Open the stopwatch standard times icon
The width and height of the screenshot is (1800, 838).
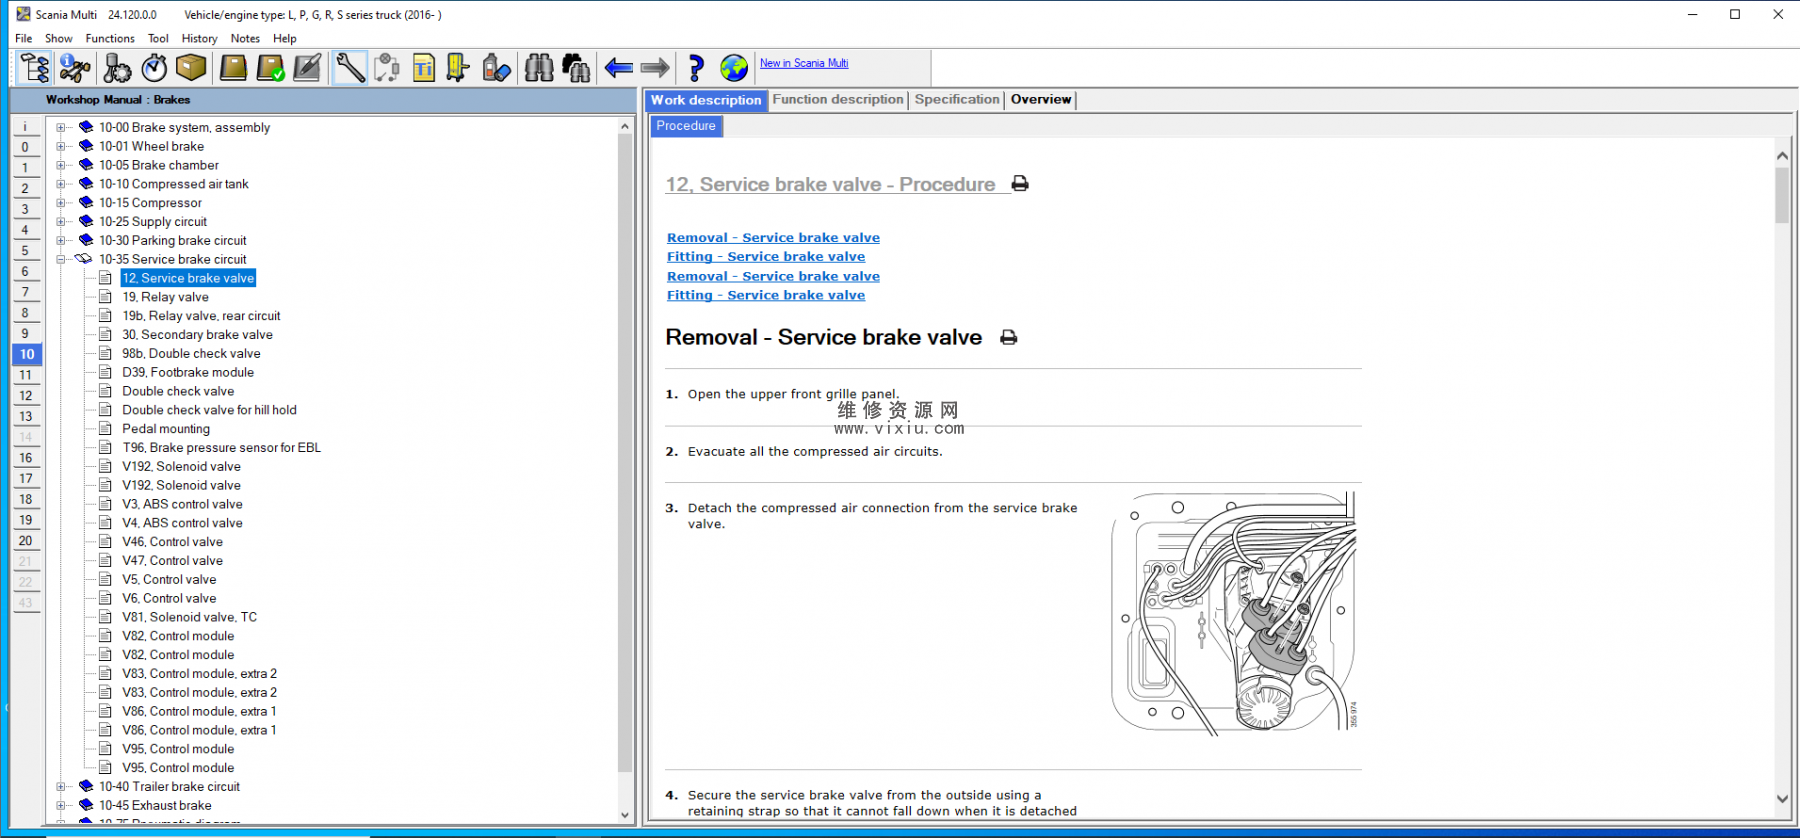[x=154, y=68]
